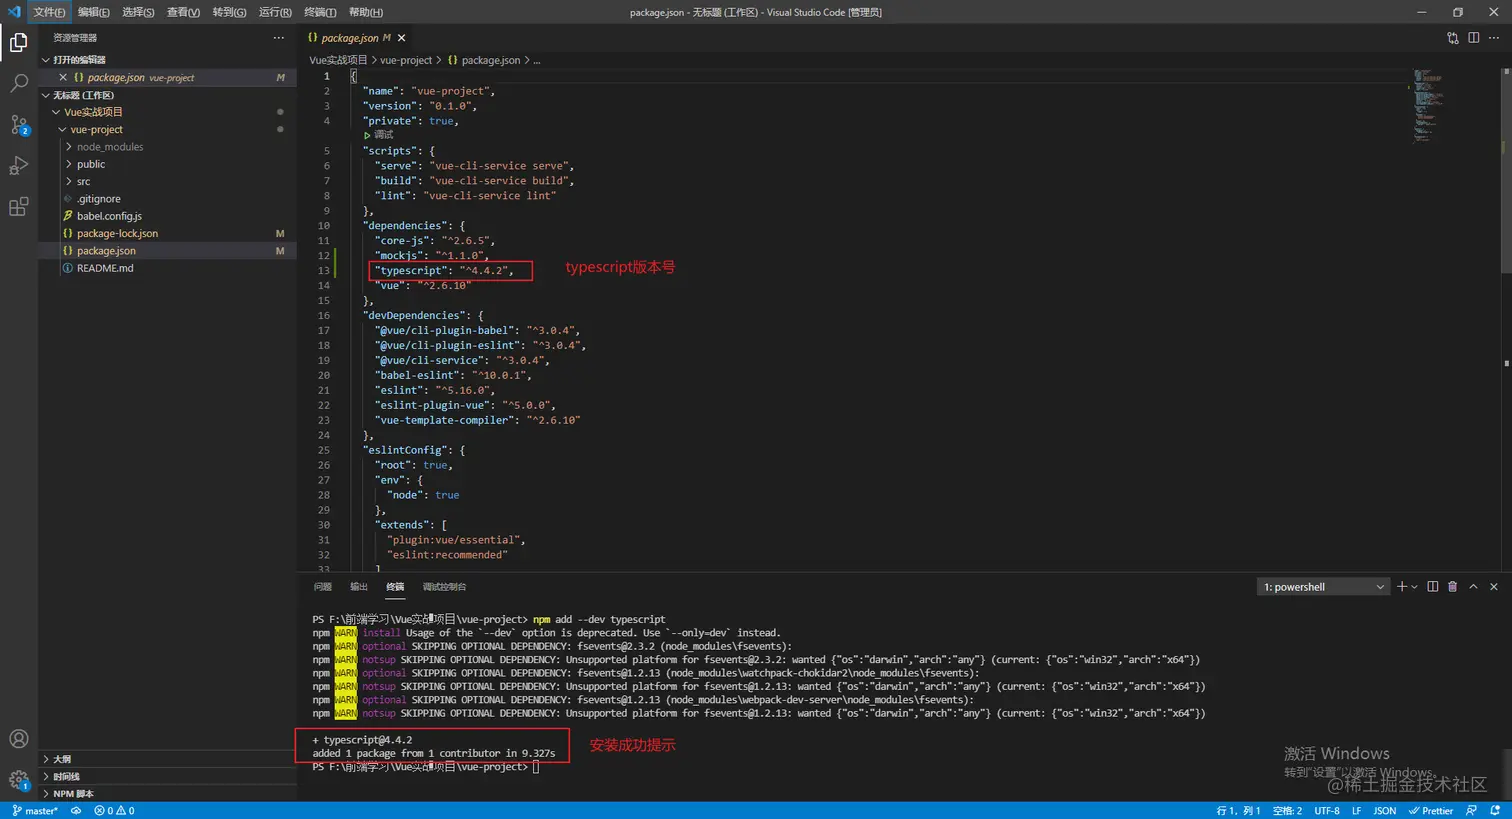
Task: Open babel.config.js from the file tree
Action: (x=109, y=216)
